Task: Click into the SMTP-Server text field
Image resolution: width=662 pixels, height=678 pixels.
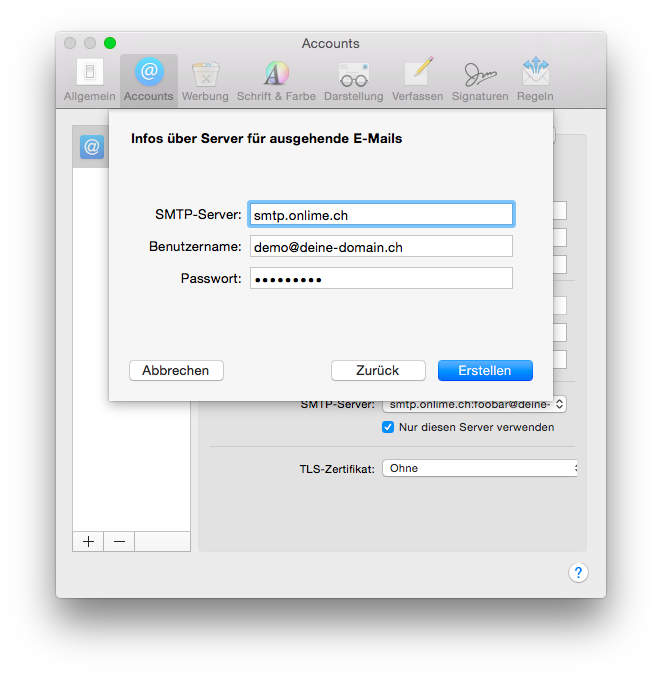Action: pos(380,214)
